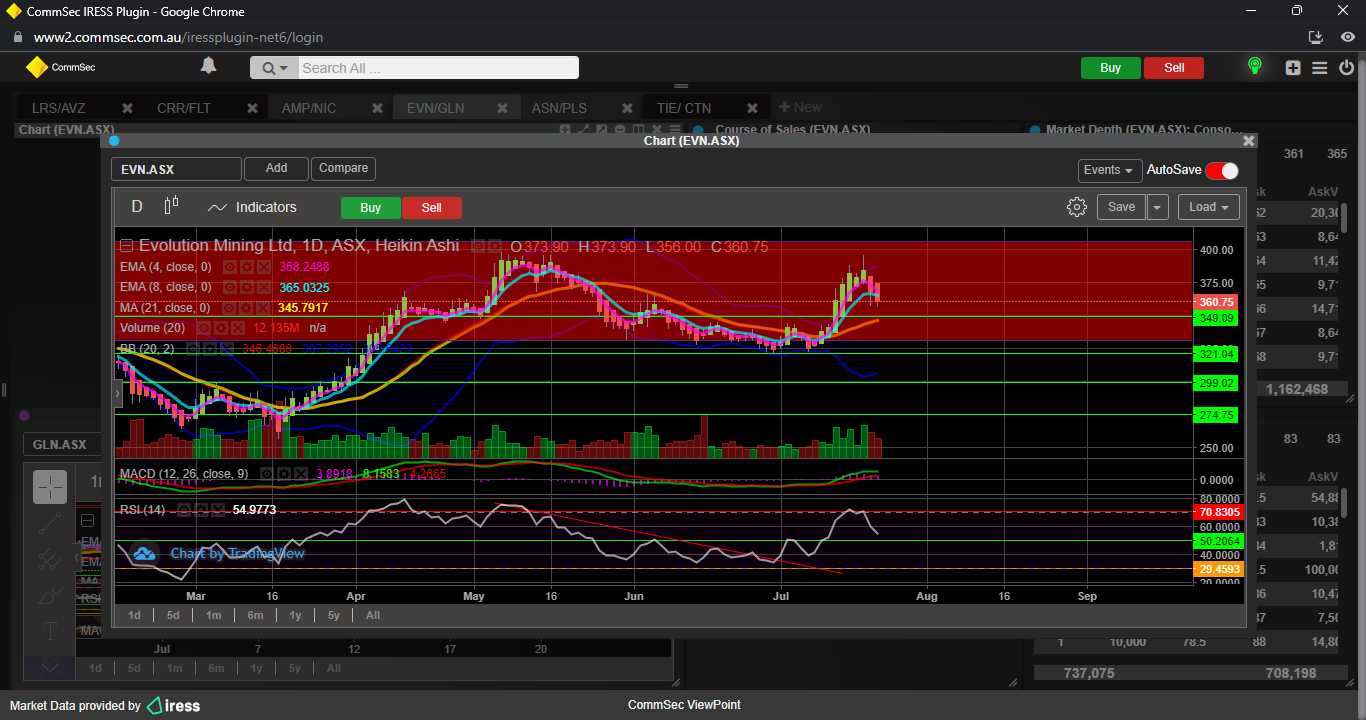
Task: Click the green lightbulb hints icon
Action: click(x=1254, y=67)
